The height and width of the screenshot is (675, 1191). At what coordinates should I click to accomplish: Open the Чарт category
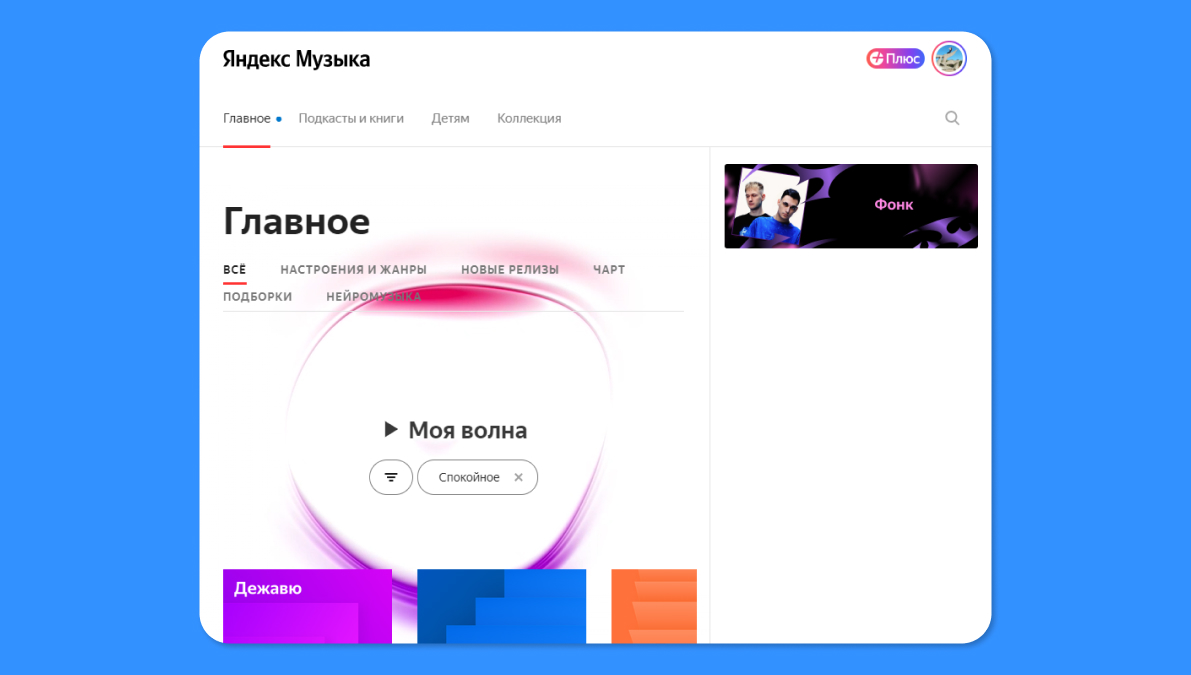(x=608, y=270)
